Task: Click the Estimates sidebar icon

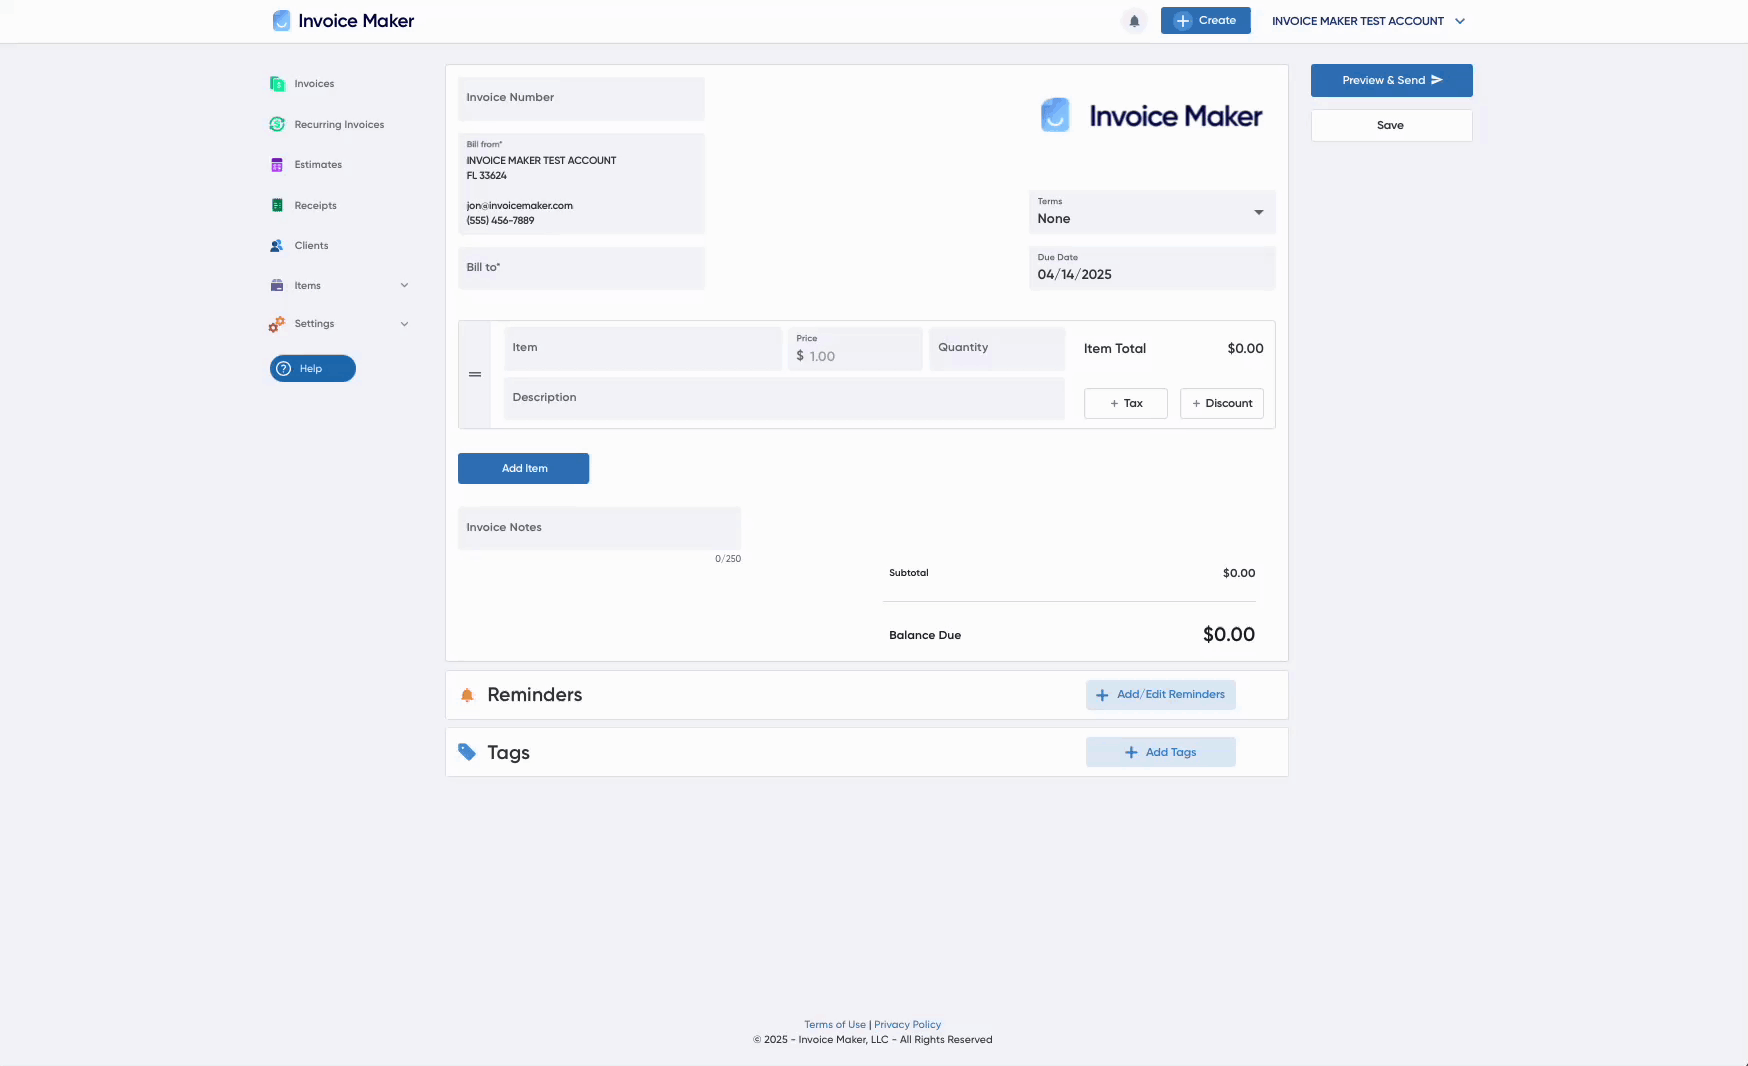Action: pyautogui.click(x=277, y=165)
